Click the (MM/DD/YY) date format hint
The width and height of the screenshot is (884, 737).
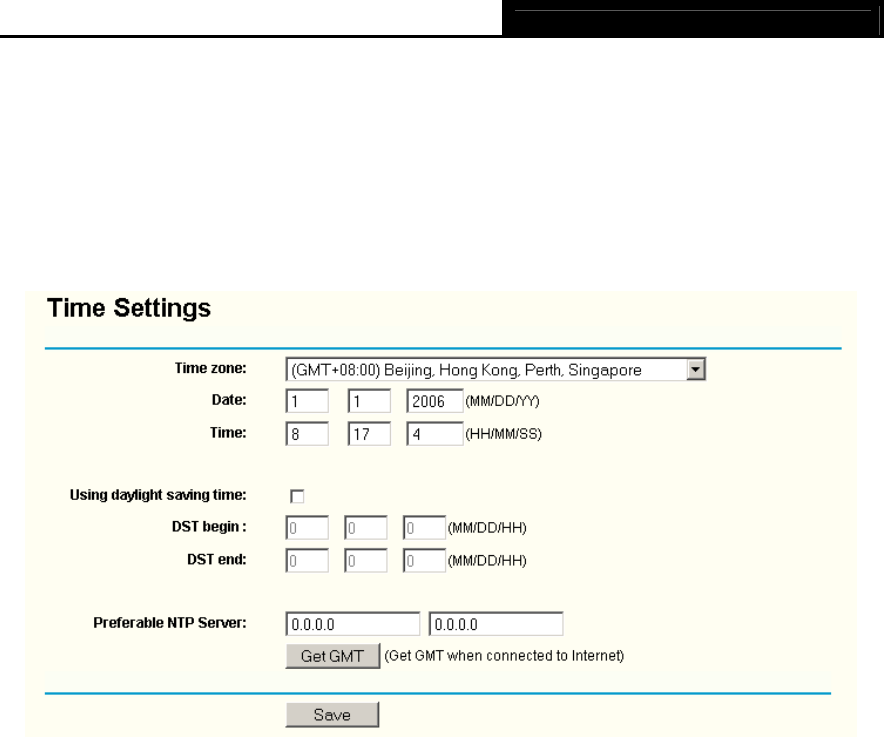click(502, 401)
